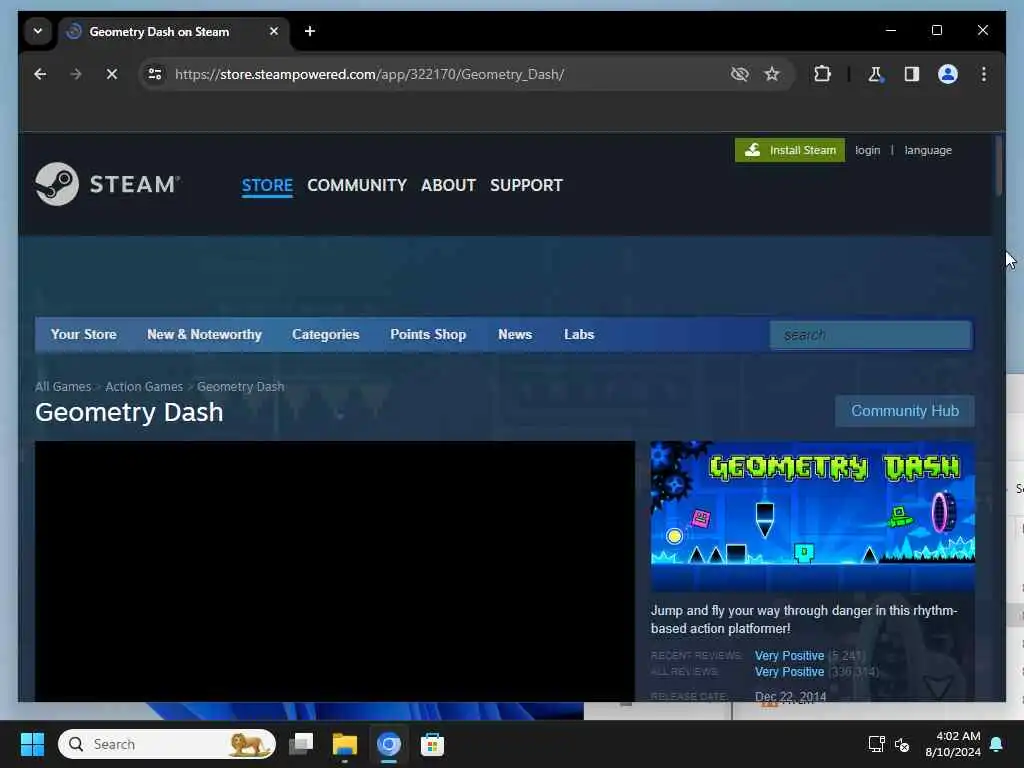The width and height of the screenshot is (1024, 768).
Task: Click the recent reviews Very Positive link
Action: pyautogui.click(x=790, y=656)
